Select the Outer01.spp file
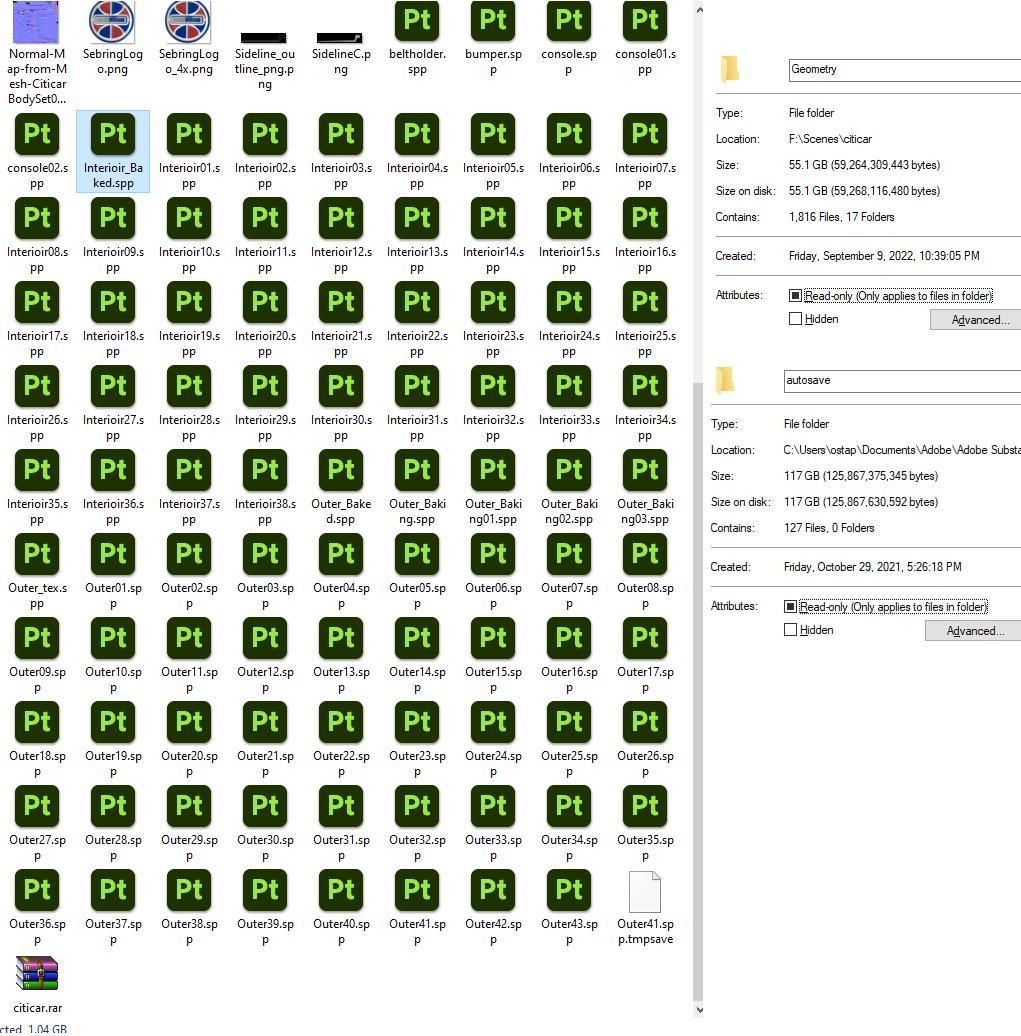 point(113,571)
